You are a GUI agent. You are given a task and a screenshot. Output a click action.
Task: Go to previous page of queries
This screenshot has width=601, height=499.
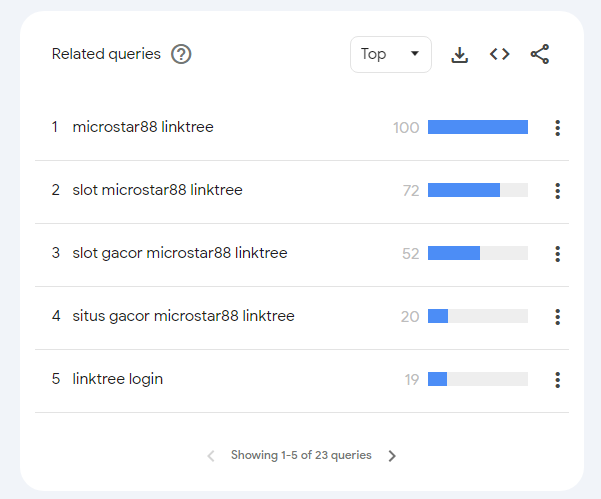pyautogui.click(x=211, y=456)
